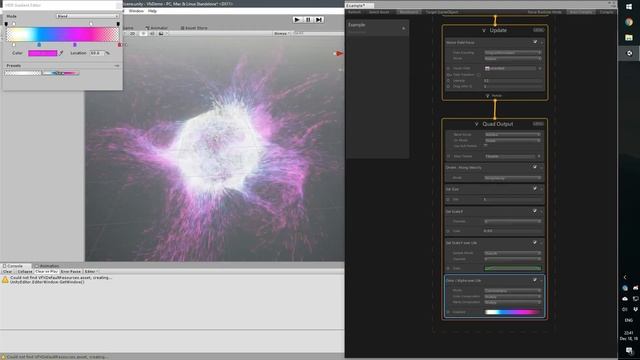Image resolution: width=640 pixels, height=360 pixels.
Task: Select the pink color stop at gradient end
Action: [x=119, y=44]
